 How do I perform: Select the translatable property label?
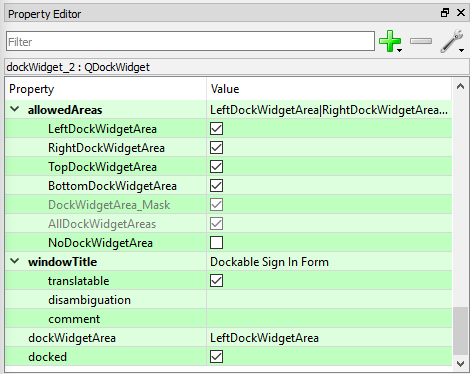(x=79, y=281)
